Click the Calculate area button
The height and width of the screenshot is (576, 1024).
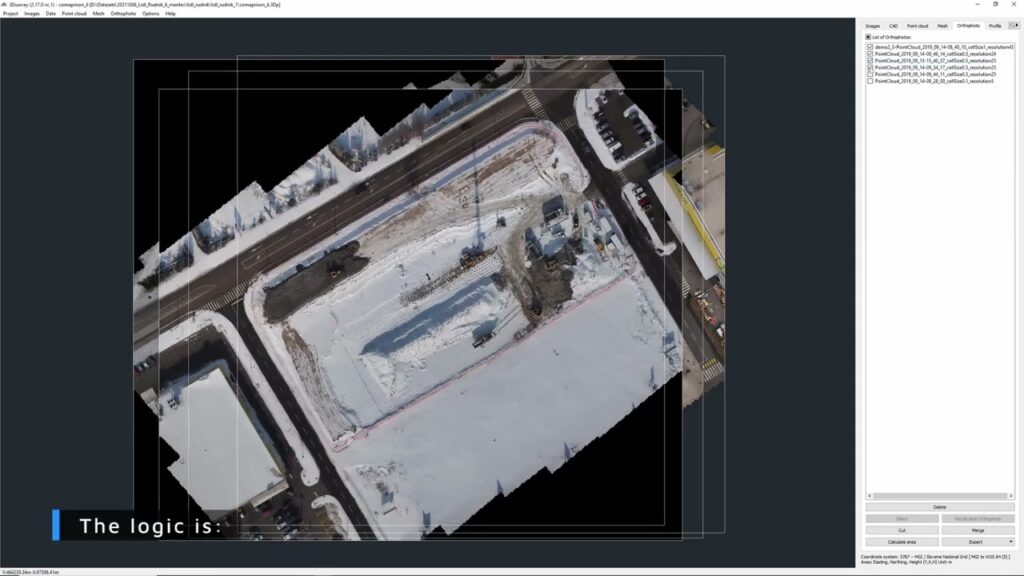(903, 542)
